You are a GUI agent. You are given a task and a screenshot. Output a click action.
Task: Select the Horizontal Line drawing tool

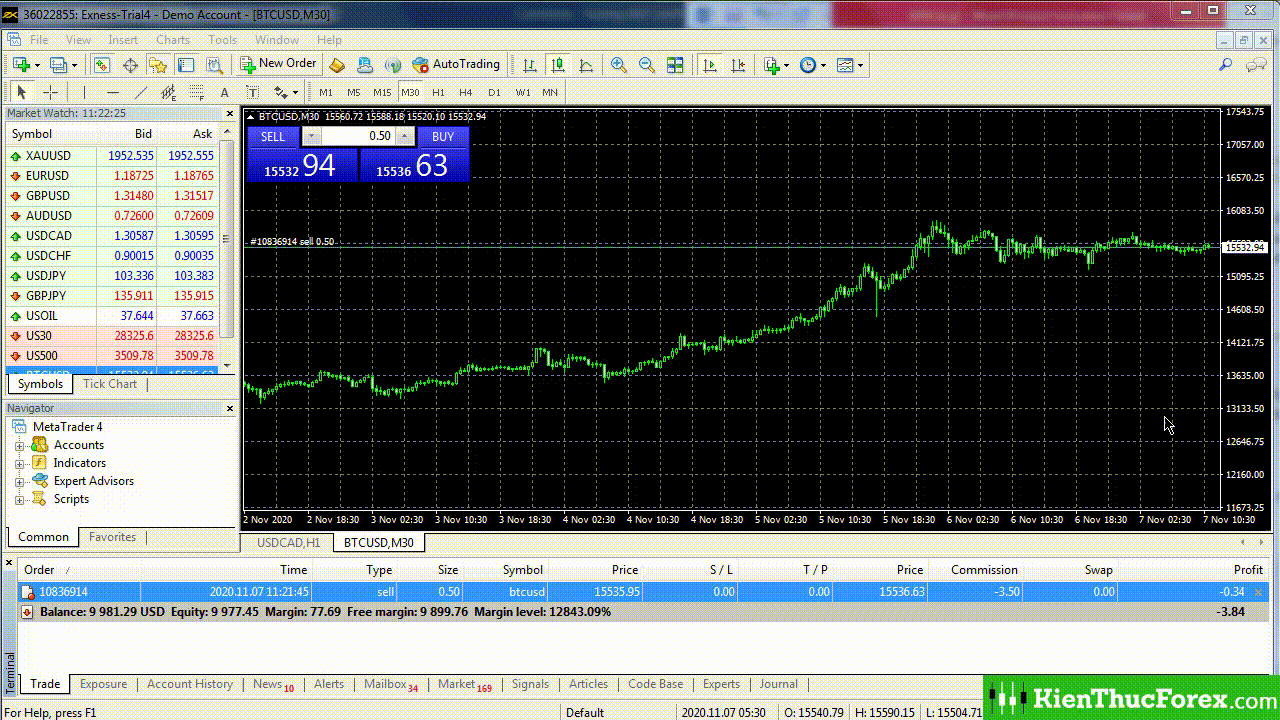click(113, 92)
